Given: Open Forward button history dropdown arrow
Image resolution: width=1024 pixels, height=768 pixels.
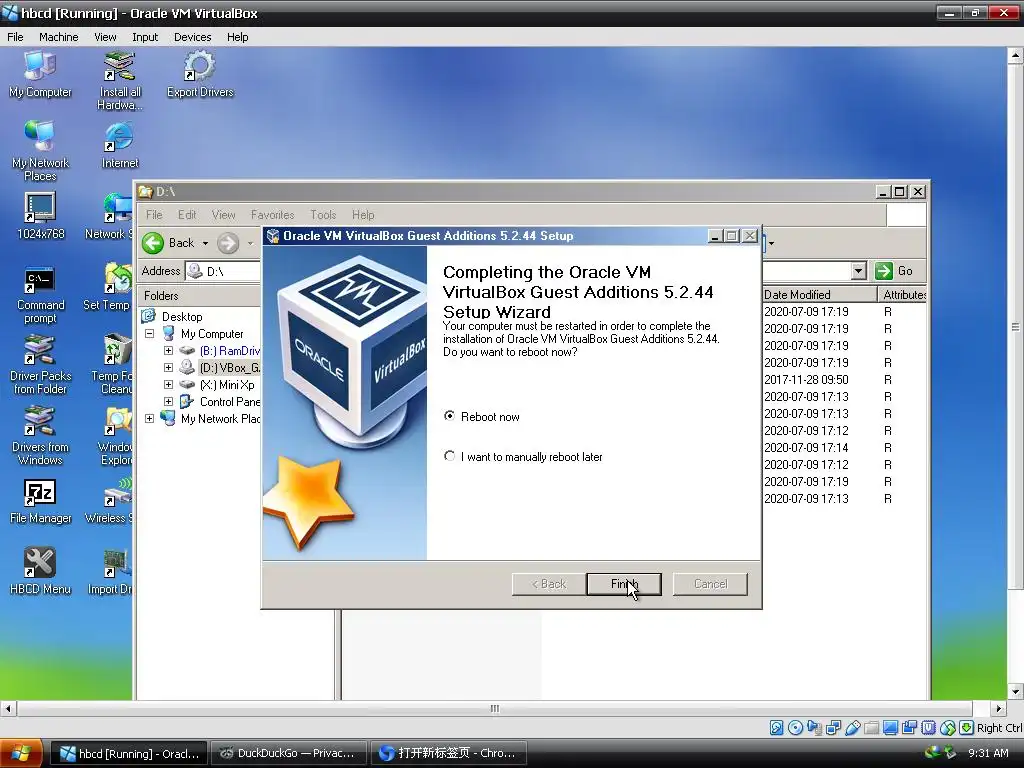Looking at the screenshot, I should pos(250,244).
